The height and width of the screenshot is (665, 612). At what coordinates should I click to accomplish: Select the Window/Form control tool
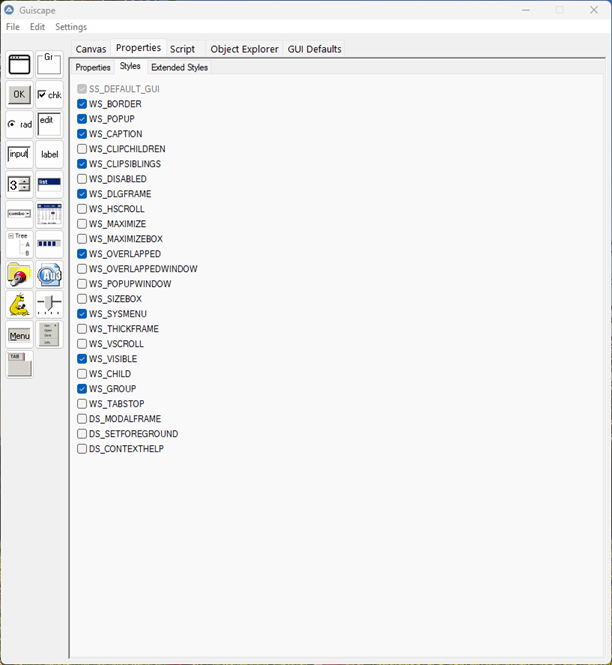pyautogui.click(x=19, y=65)
